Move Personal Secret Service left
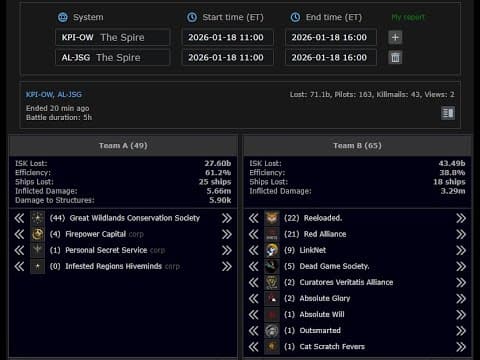 coord(19,250)
